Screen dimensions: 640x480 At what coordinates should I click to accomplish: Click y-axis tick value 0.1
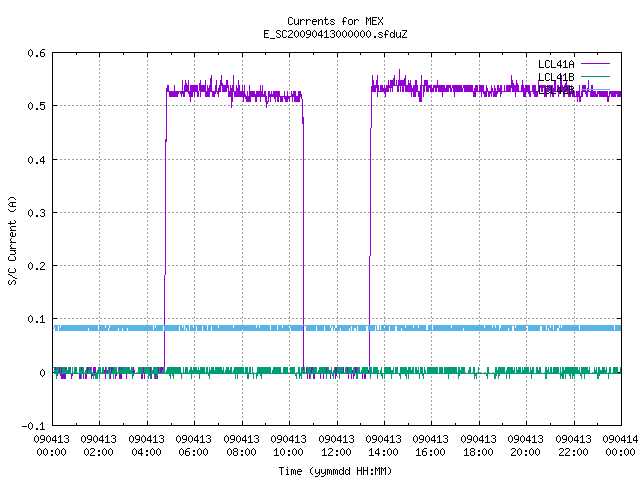click(x=36, y=319)
